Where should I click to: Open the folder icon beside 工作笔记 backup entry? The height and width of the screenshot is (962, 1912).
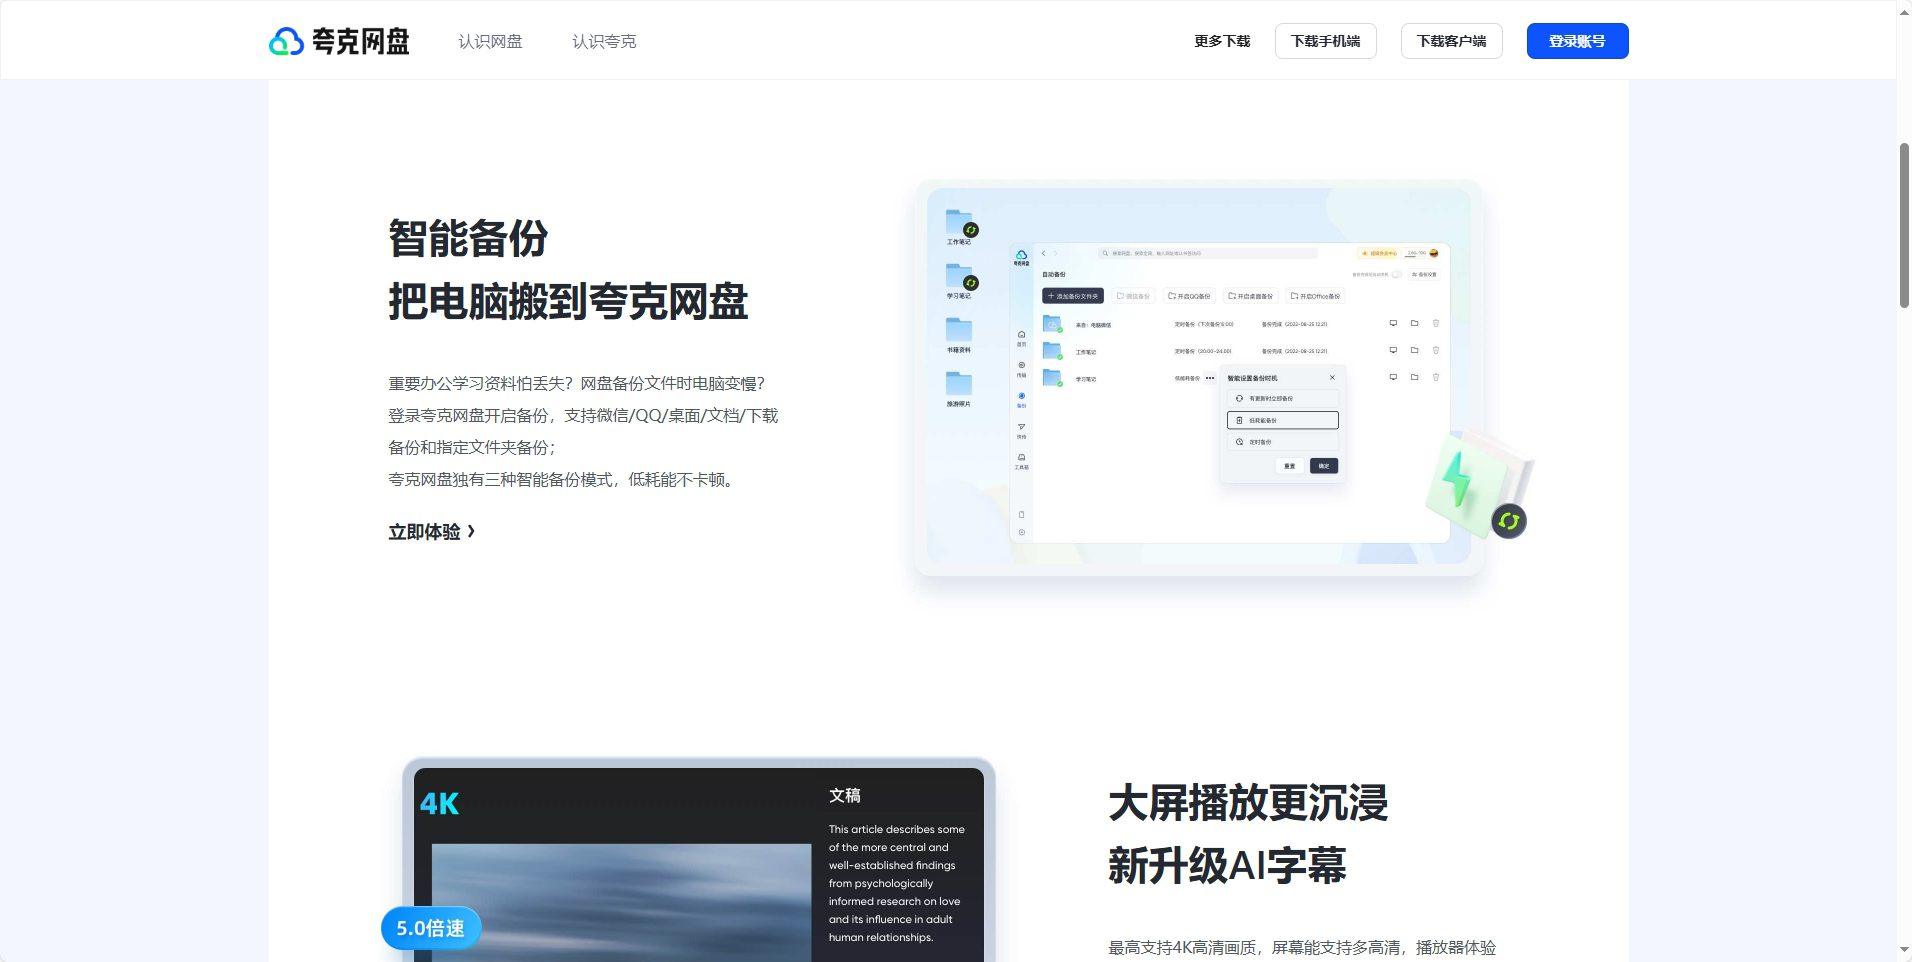click(1415, 350)
